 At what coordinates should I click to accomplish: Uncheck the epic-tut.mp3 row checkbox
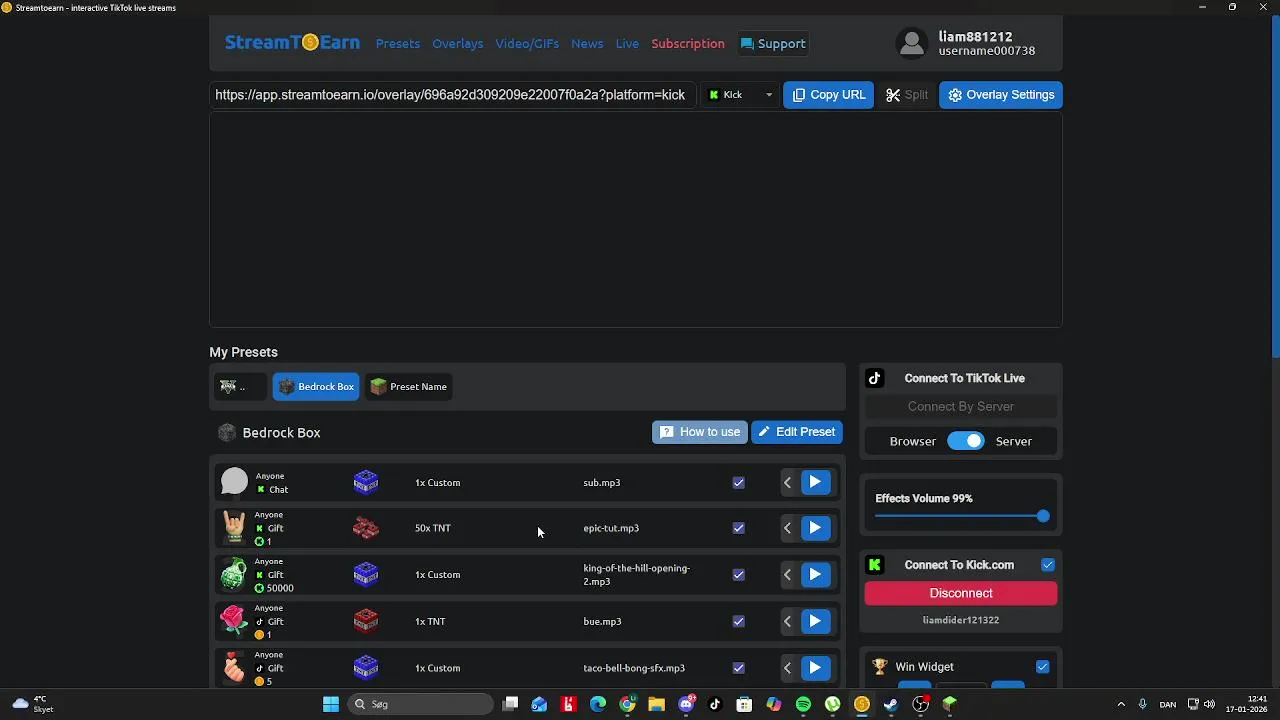[738, 528]
